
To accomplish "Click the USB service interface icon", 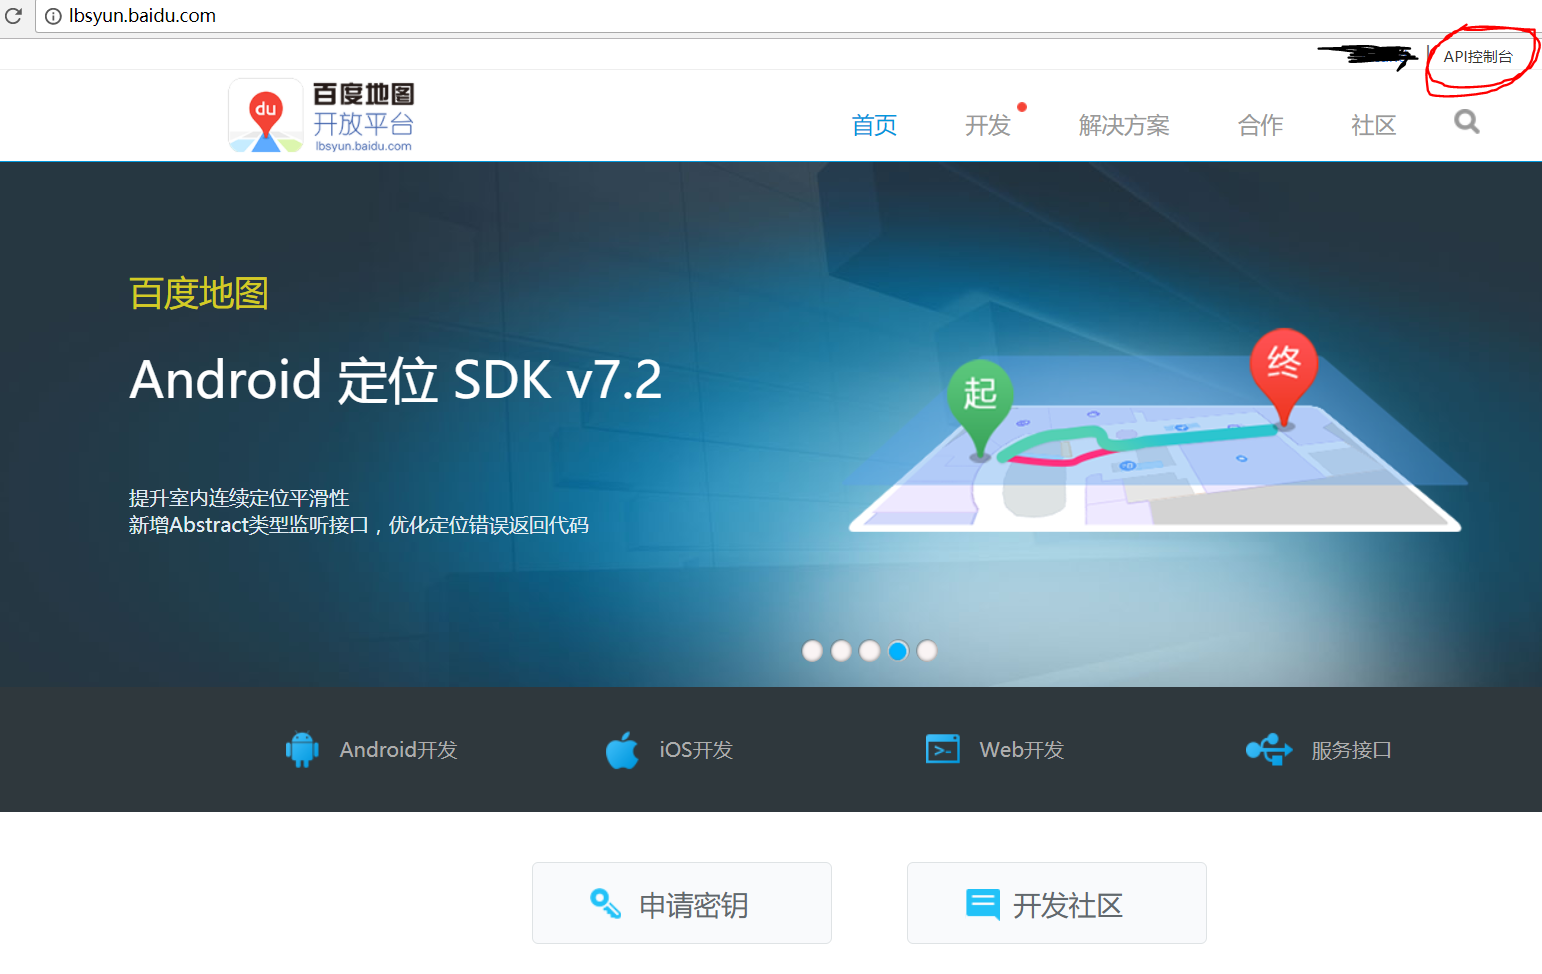I will click(x=1269, y=749).
